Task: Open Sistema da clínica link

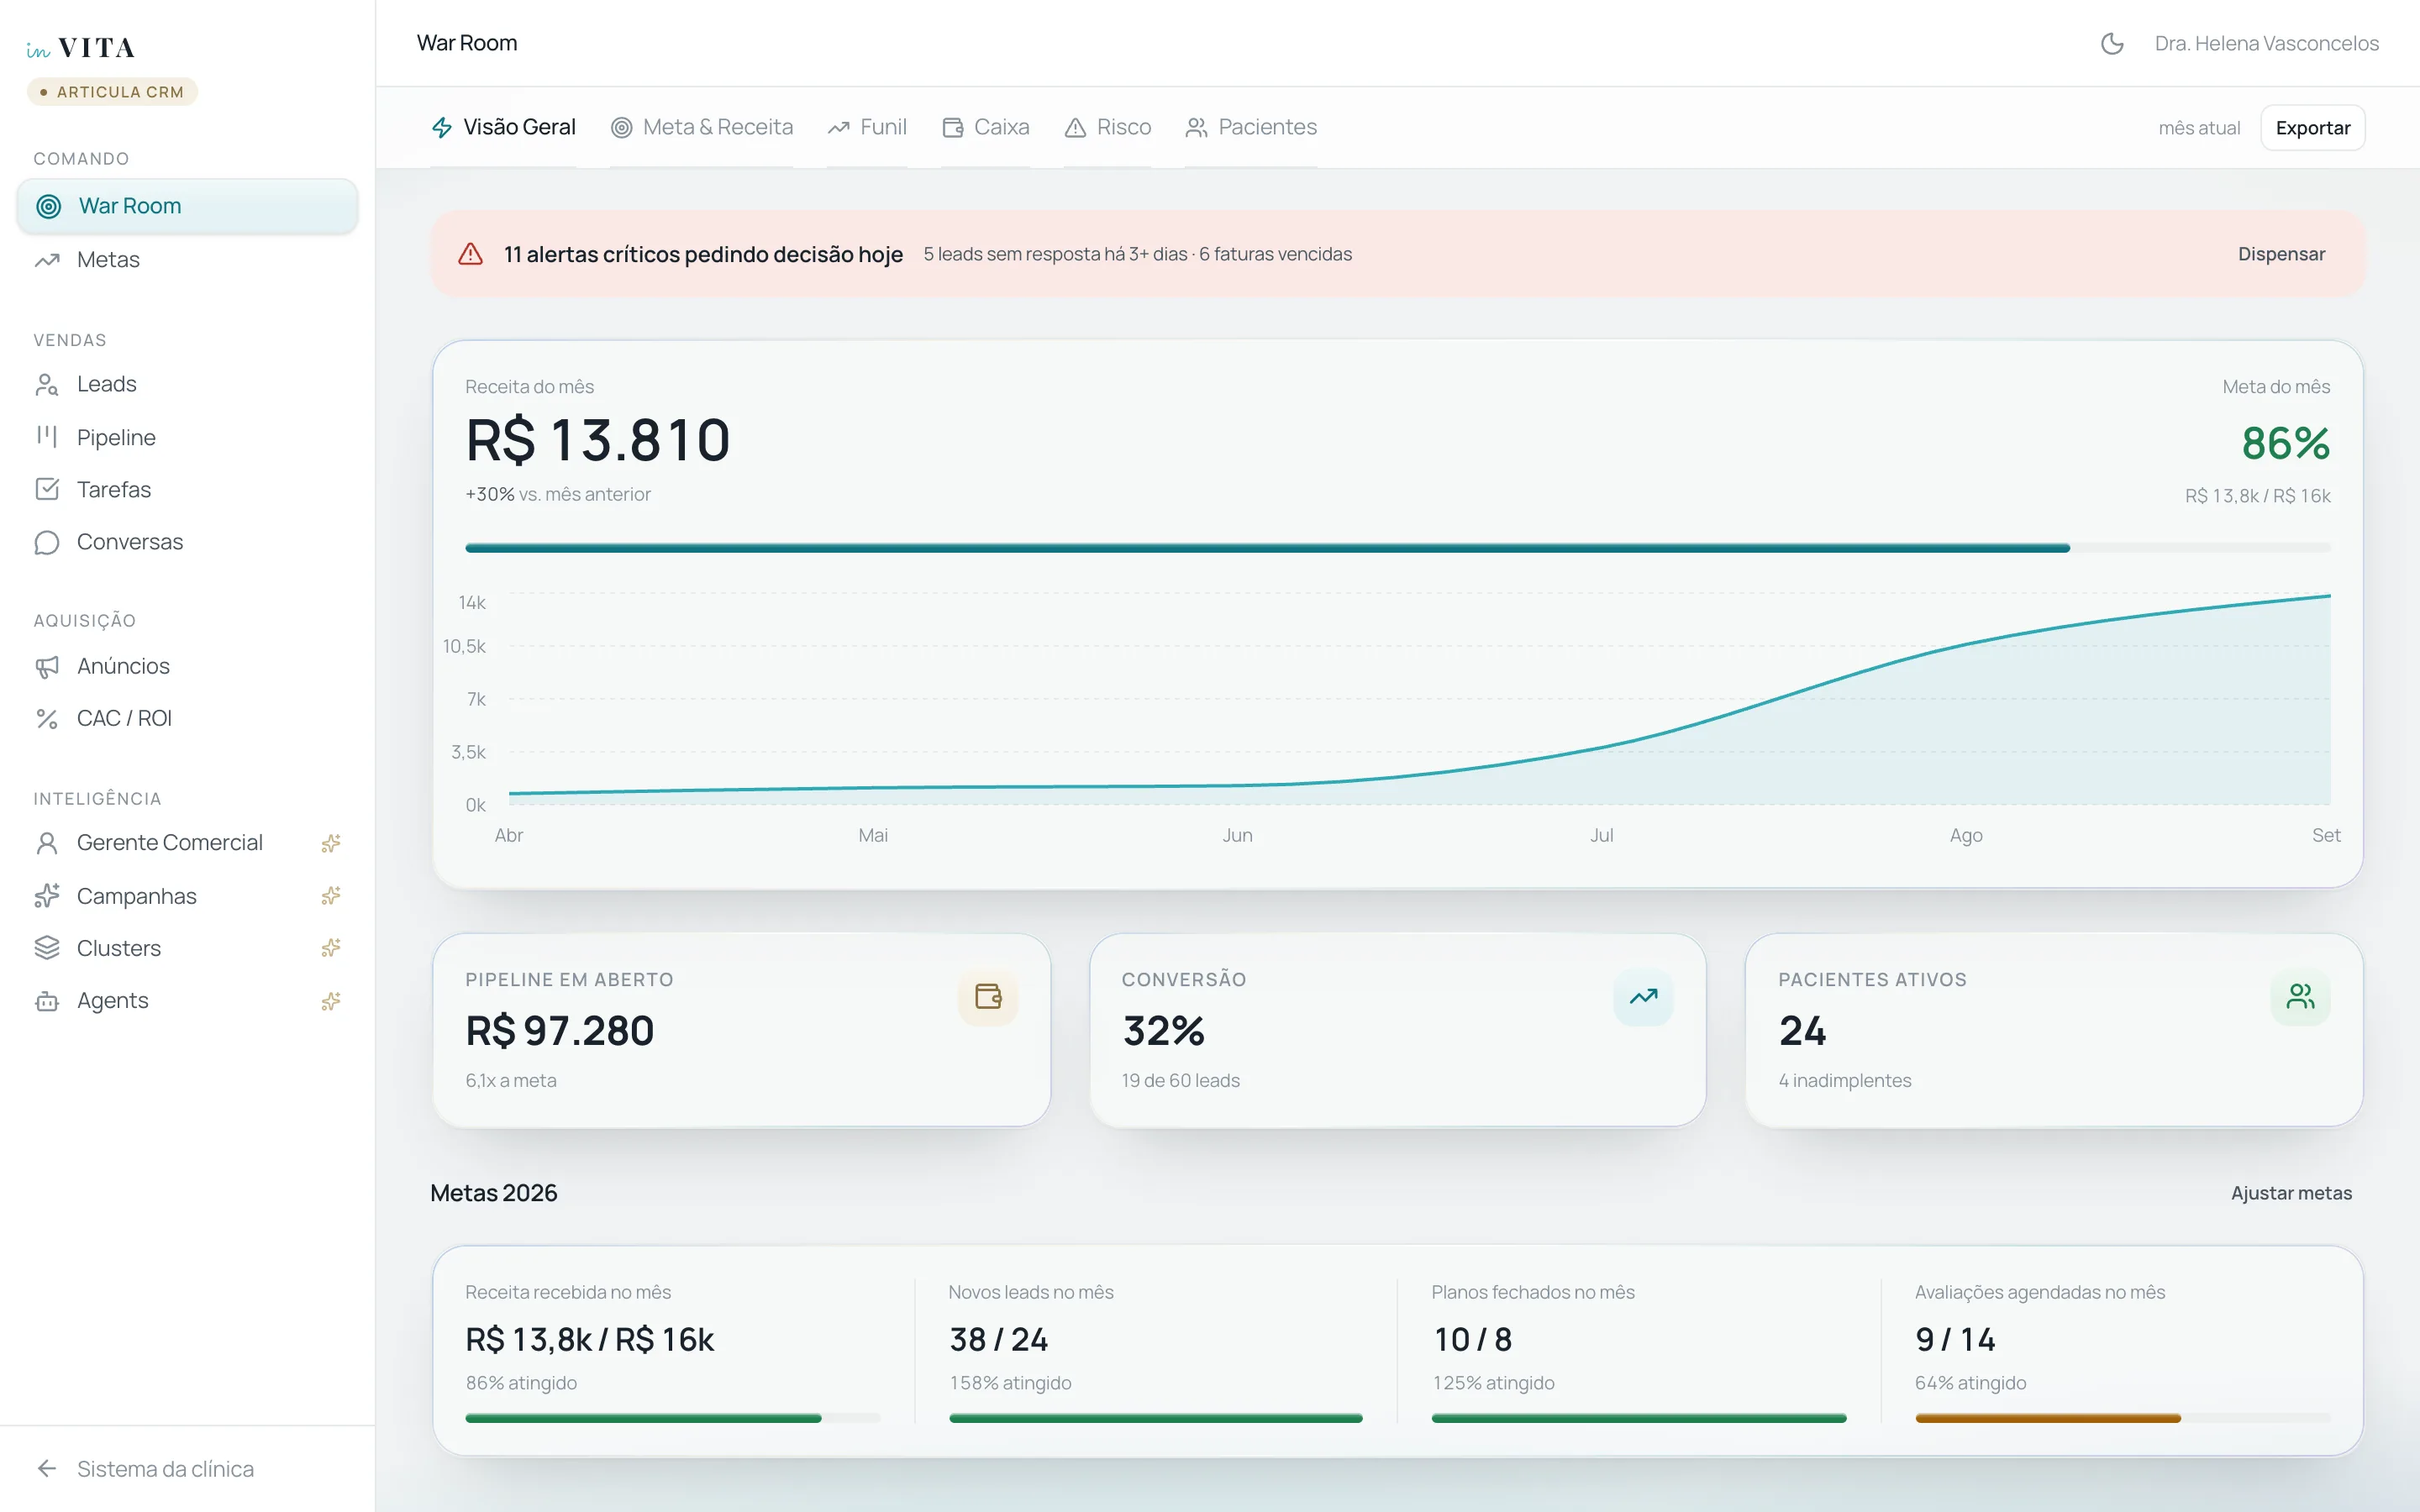Action: (x=166, y=1469)
